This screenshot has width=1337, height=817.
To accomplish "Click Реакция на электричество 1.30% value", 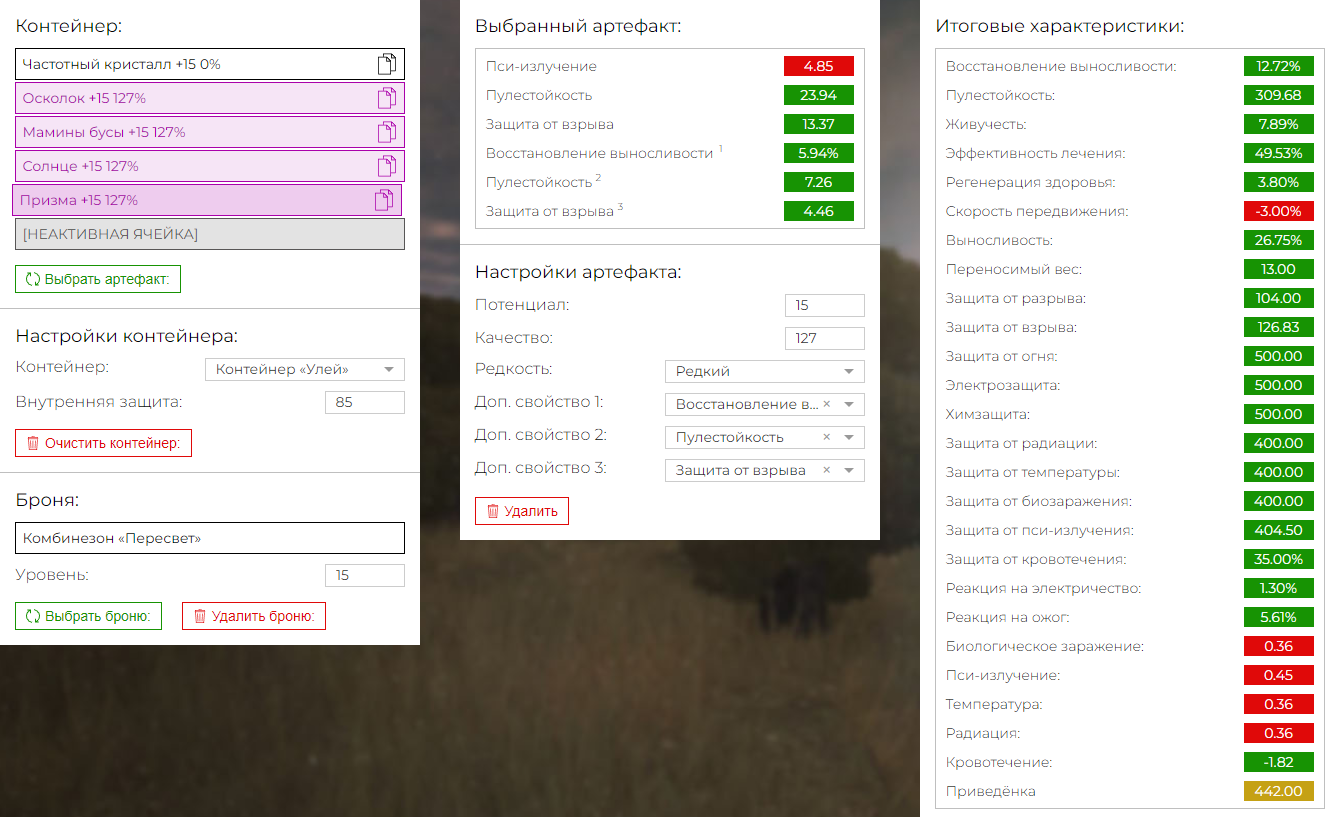I will [1279, 589].
